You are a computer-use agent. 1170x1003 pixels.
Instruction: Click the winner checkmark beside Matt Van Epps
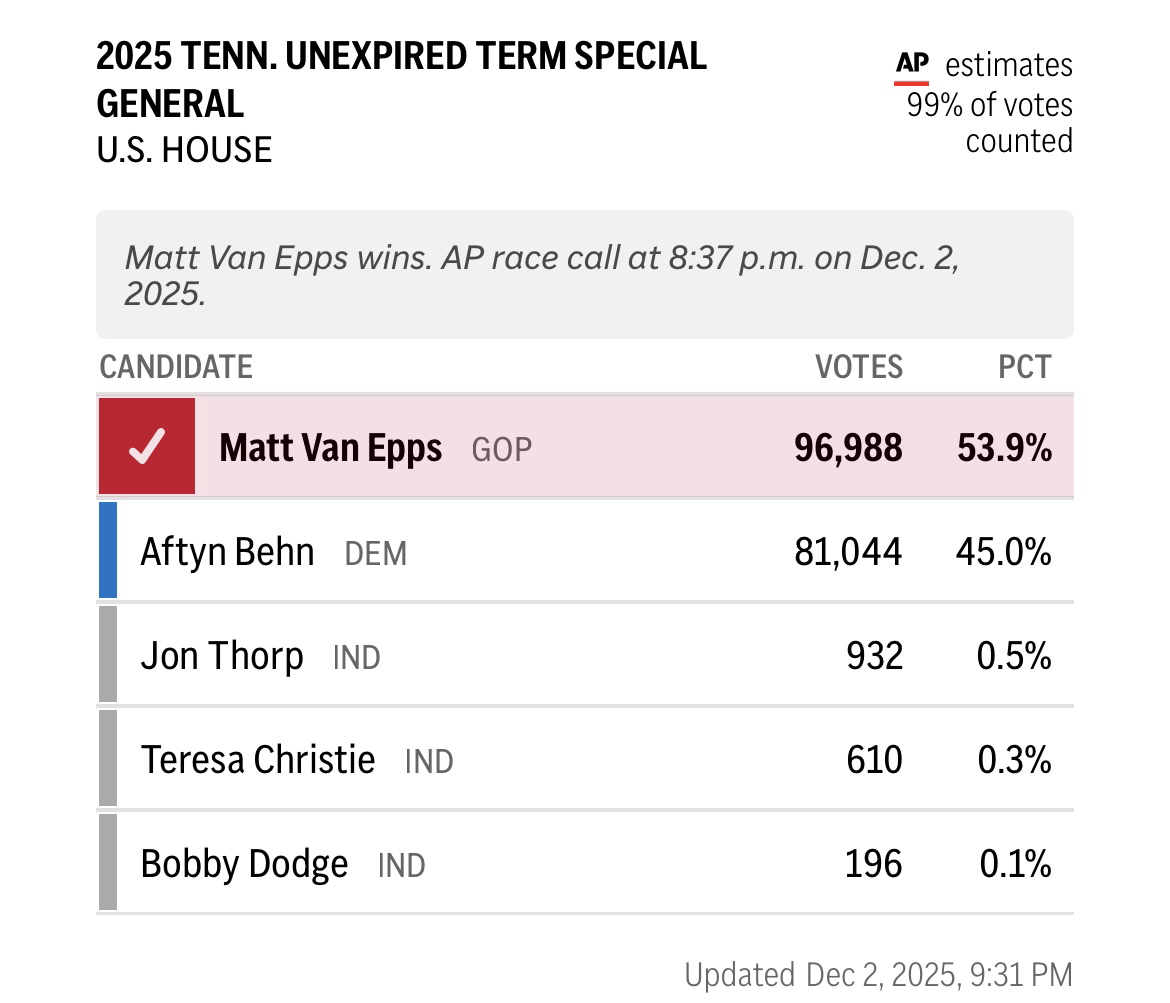click(x=147, y=447)
